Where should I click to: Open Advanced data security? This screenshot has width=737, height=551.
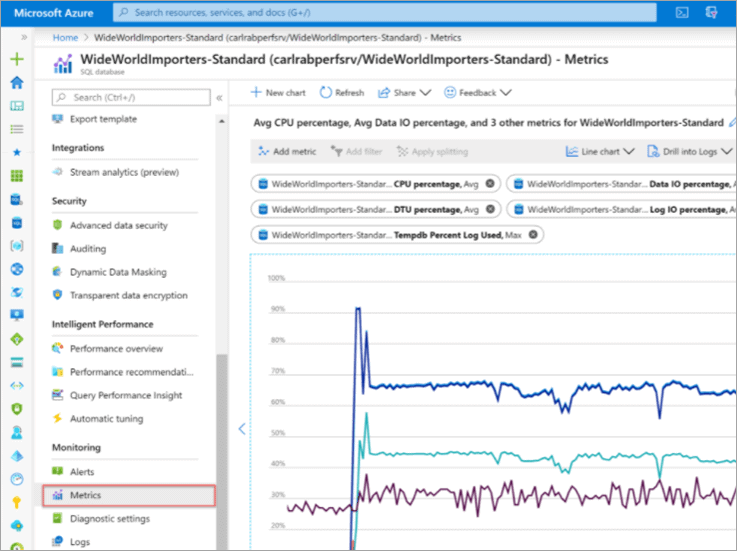point(118,225)
